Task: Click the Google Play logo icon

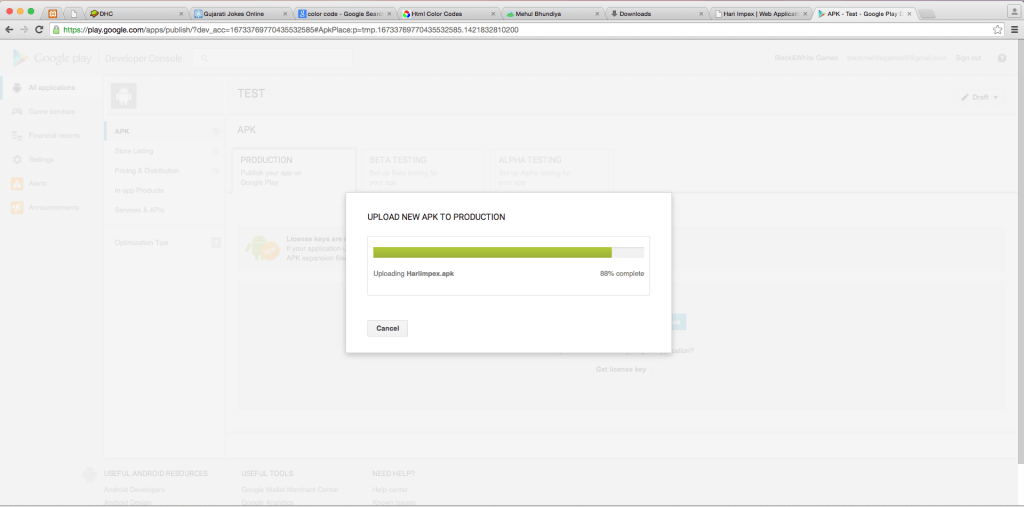Action: coord(21,58)
